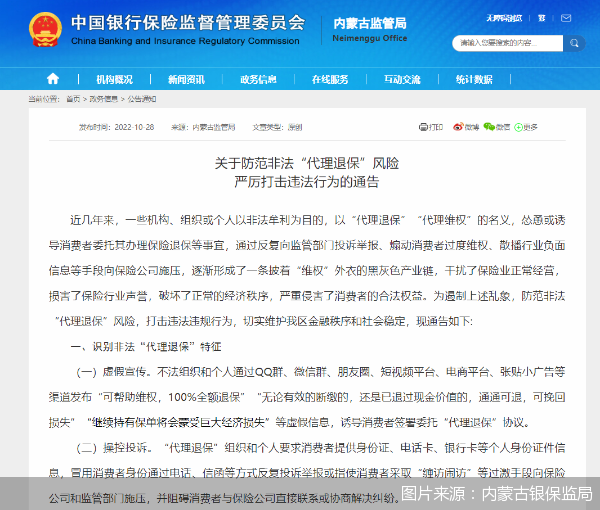Click the 内蒙古监管局 office title
This screenshot has height=510, width=600.
pos(370,23)
